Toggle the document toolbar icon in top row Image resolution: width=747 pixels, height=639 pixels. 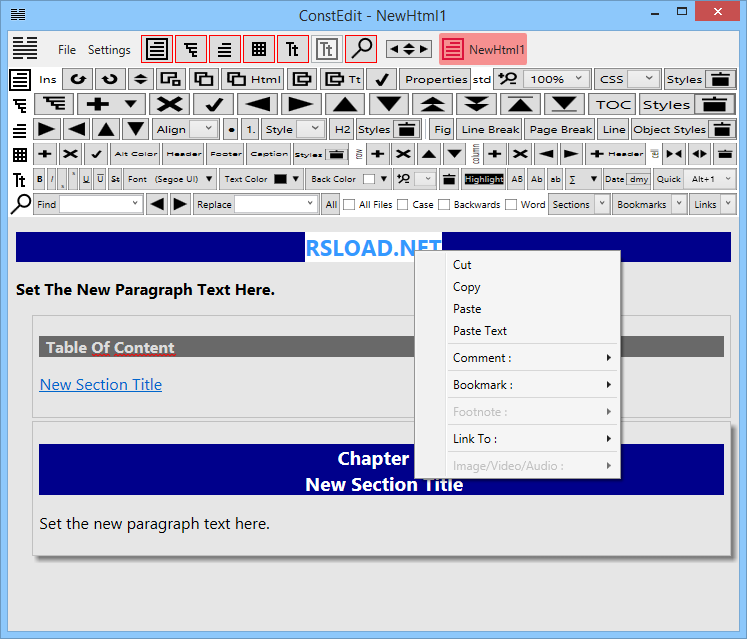(x=157, y=49)
